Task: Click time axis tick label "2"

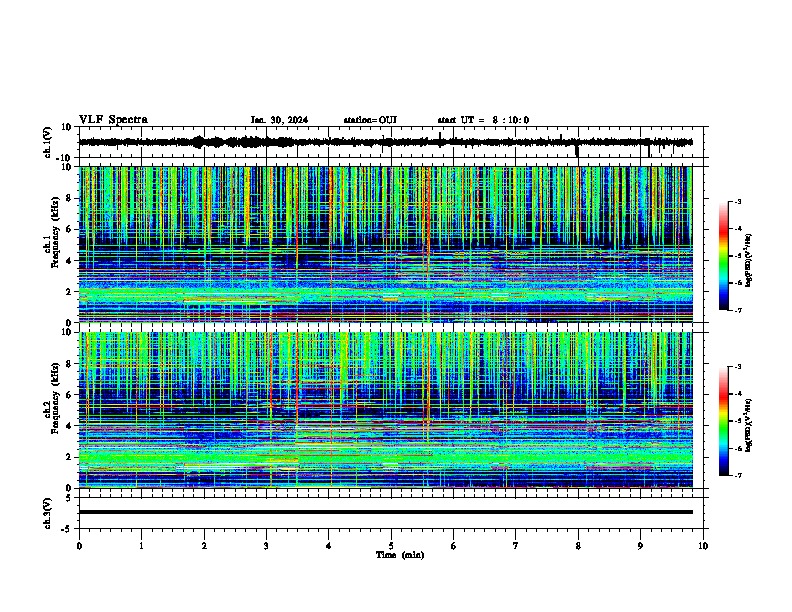Action: point(204,546)
